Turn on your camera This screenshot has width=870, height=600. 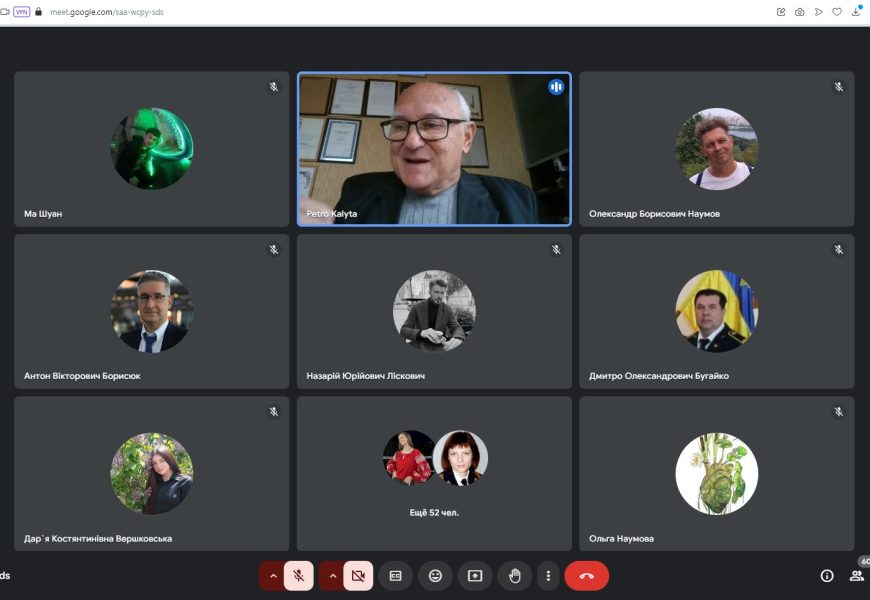358,576
